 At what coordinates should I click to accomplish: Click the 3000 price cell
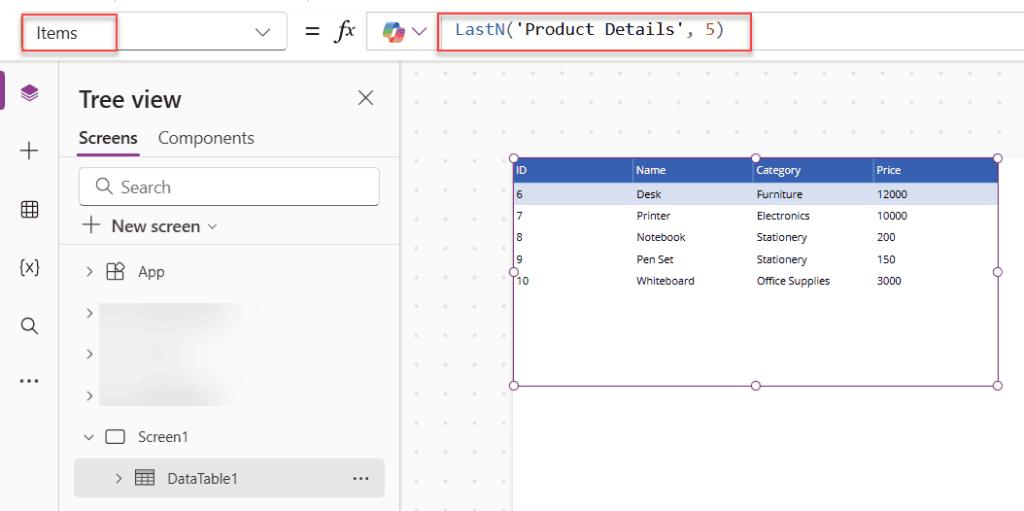pyautogui.click(x=889, y=281)
